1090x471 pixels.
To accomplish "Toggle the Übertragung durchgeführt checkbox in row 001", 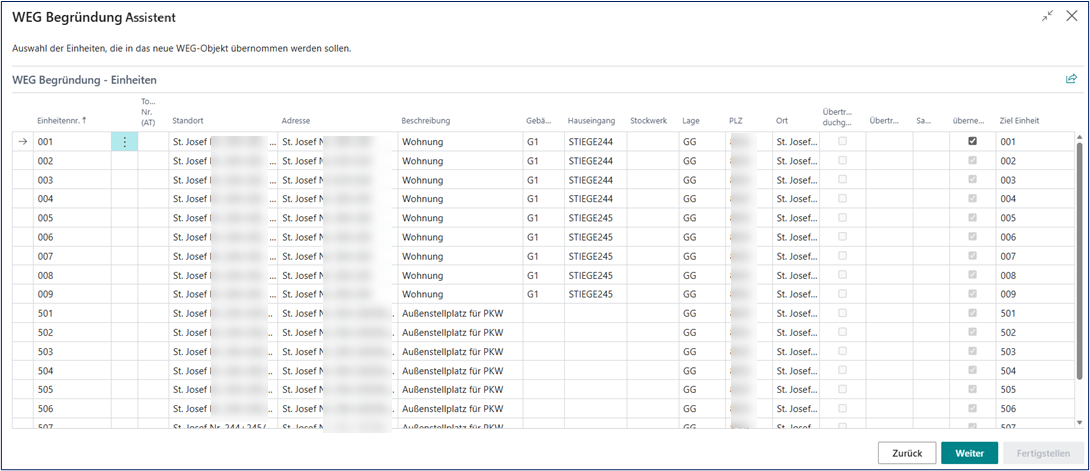I will click(x=841, y=142).
